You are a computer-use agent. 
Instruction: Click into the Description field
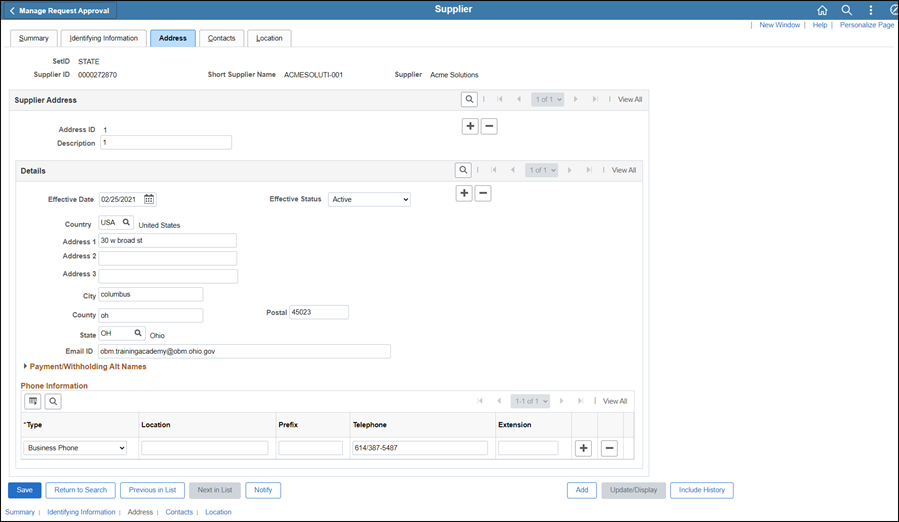coord(166,142)
